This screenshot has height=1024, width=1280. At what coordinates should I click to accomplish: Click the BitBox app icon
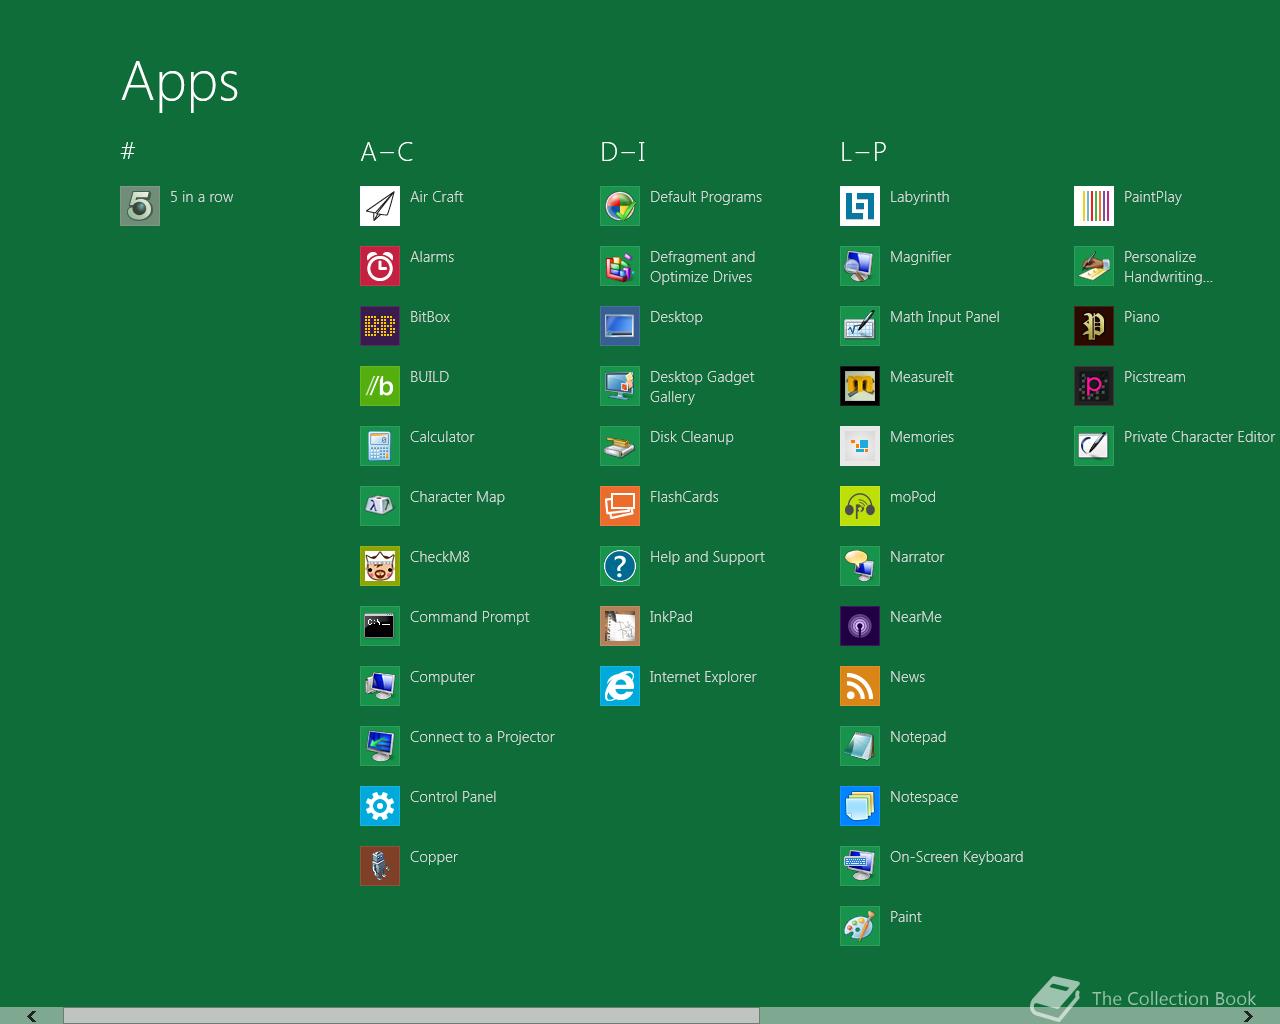[x=380, y=326]
